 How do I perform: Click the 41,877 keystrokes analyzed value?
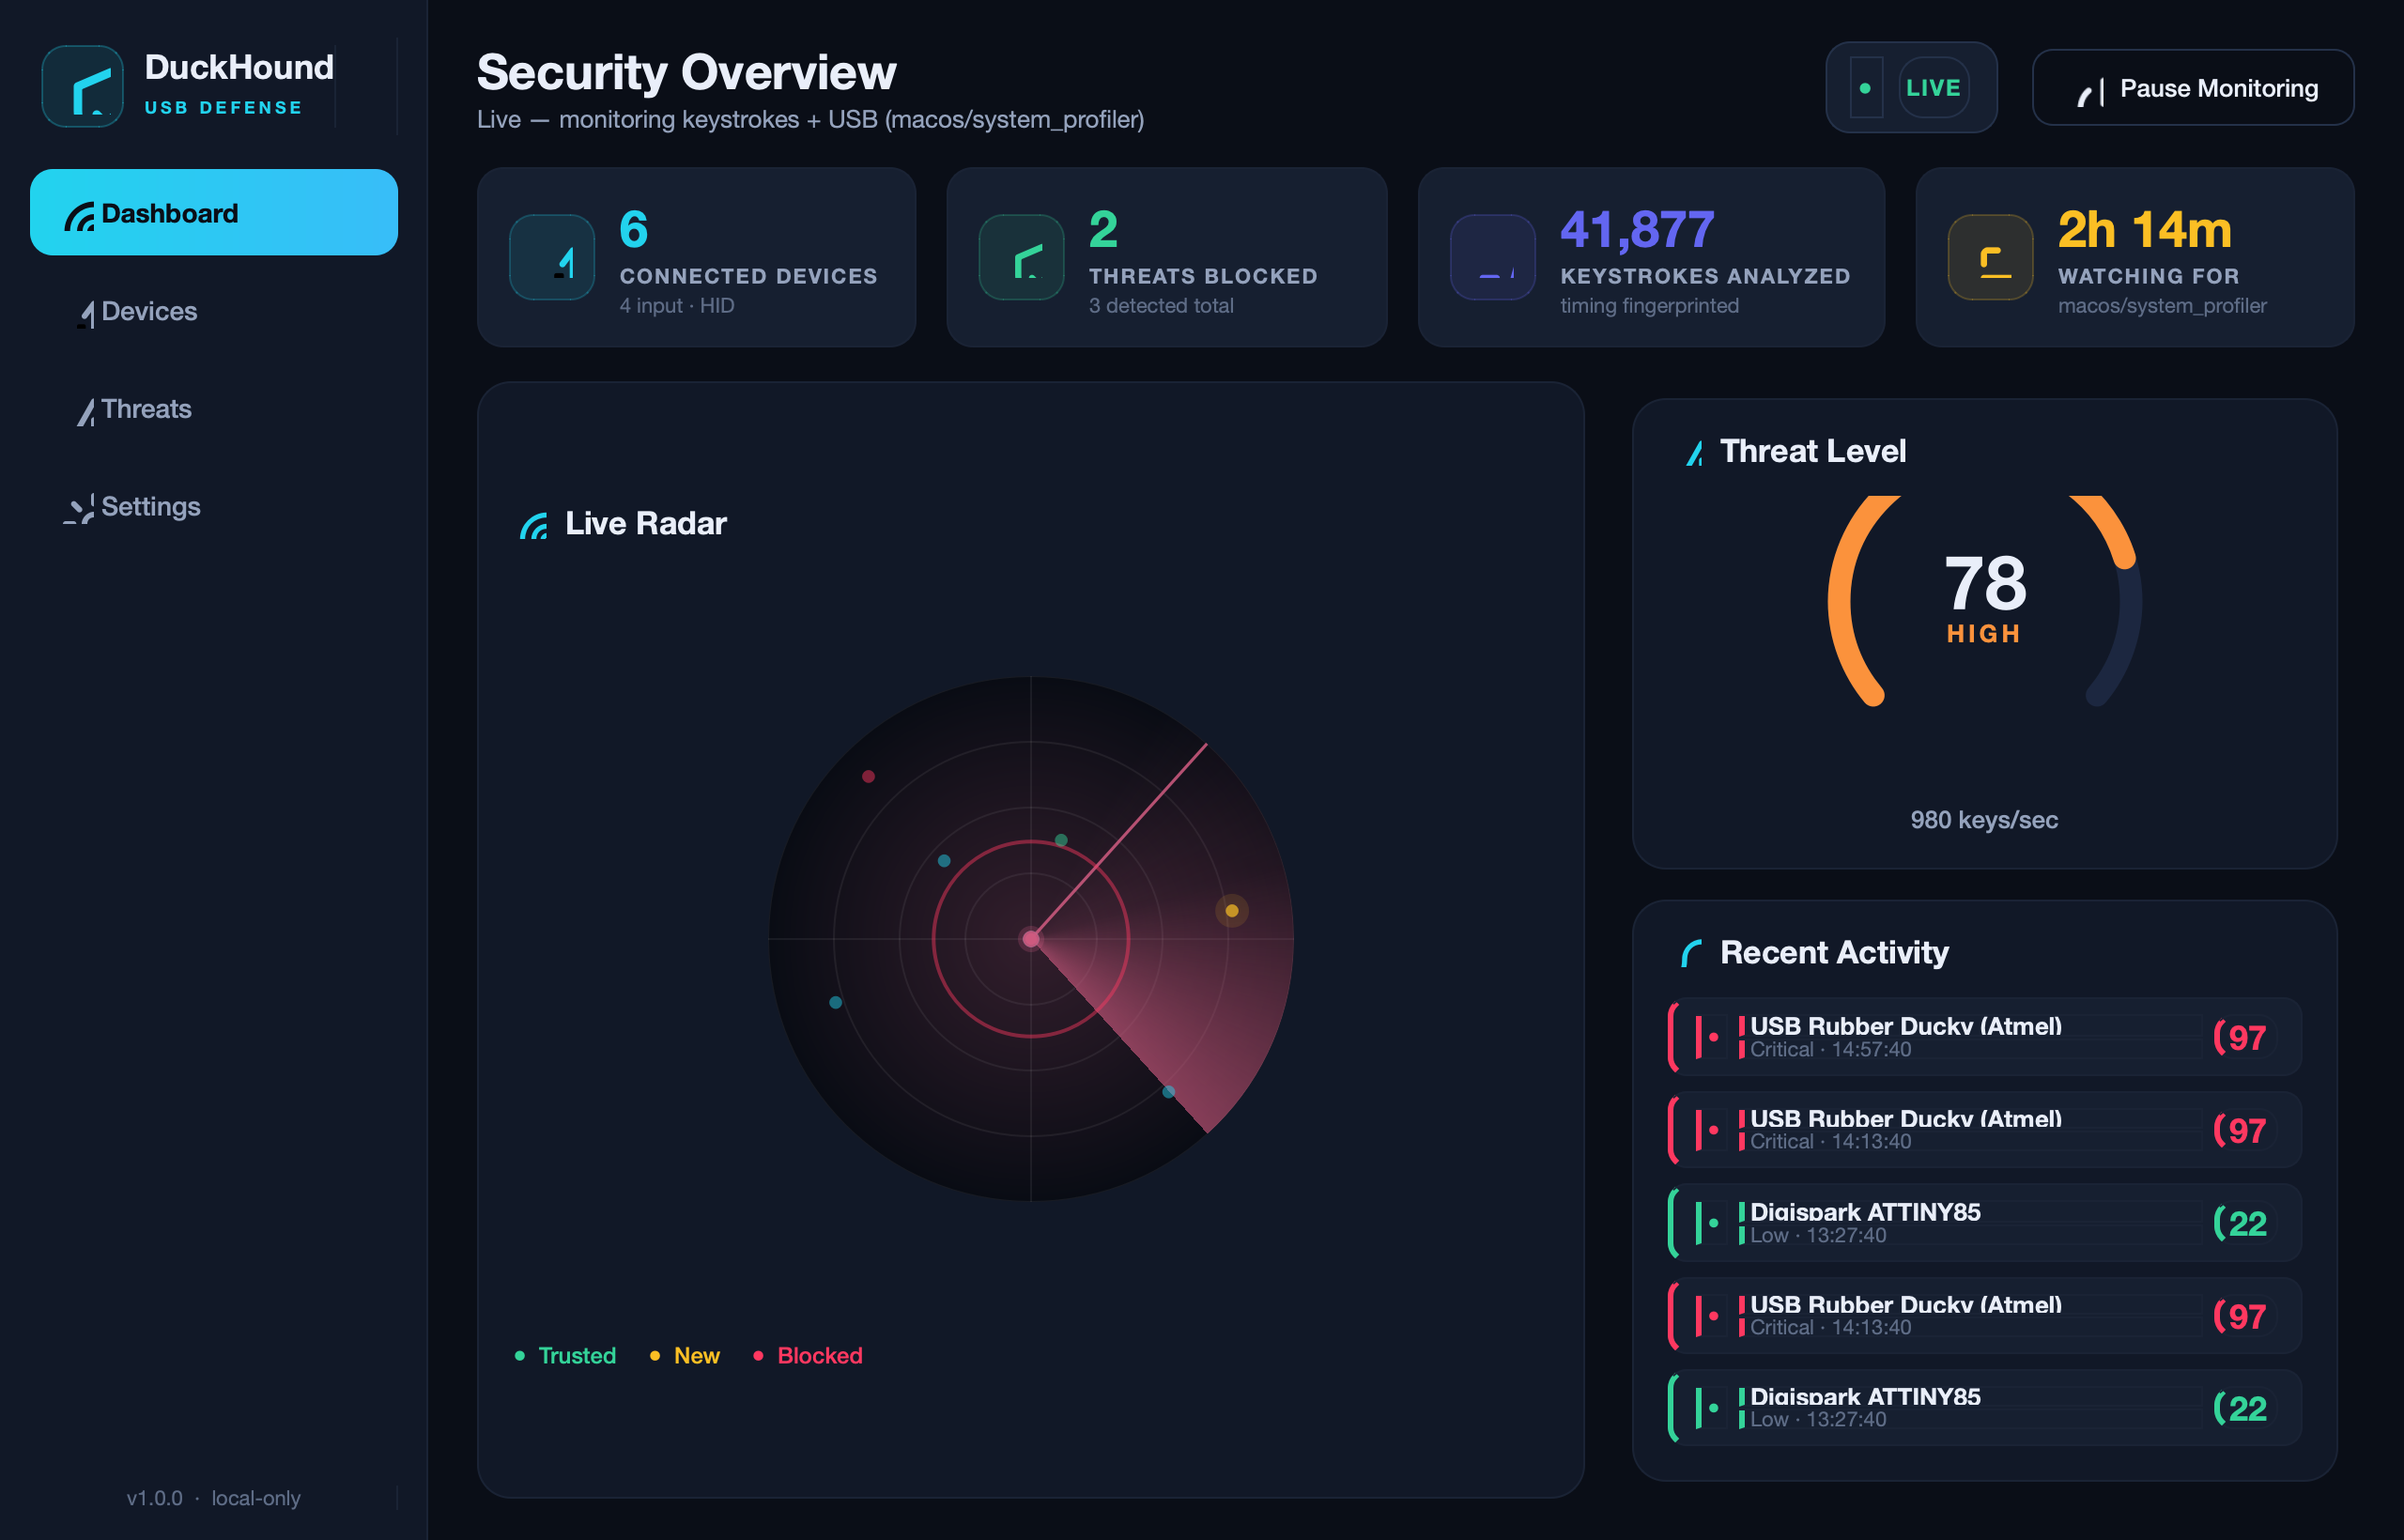point(1637,230)
